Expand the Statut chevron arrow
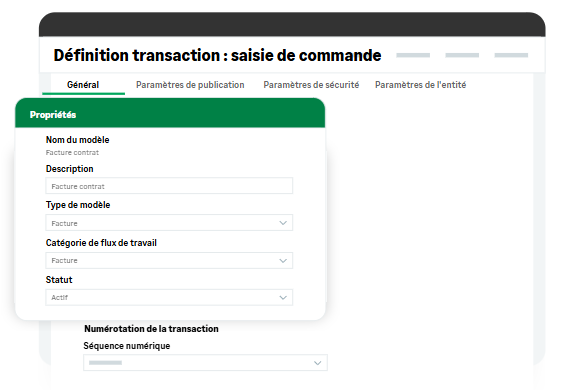Screen dimensions: 561x390 pos(283,297)
